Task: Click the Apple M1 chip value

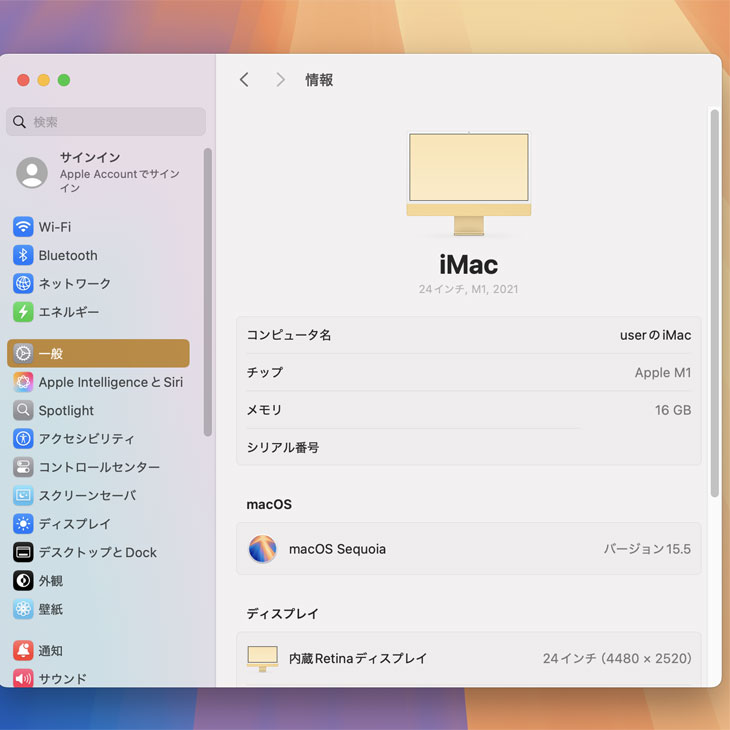Action: point(662,372)
